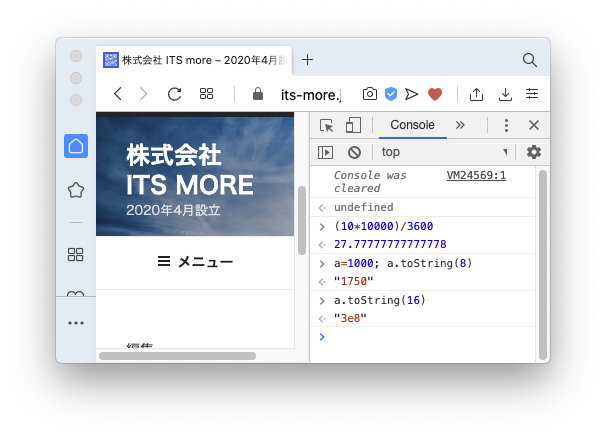This screenshot has height=437, width=606.
Task: Expand more DevTools tabs chevron
Action: 460,125
